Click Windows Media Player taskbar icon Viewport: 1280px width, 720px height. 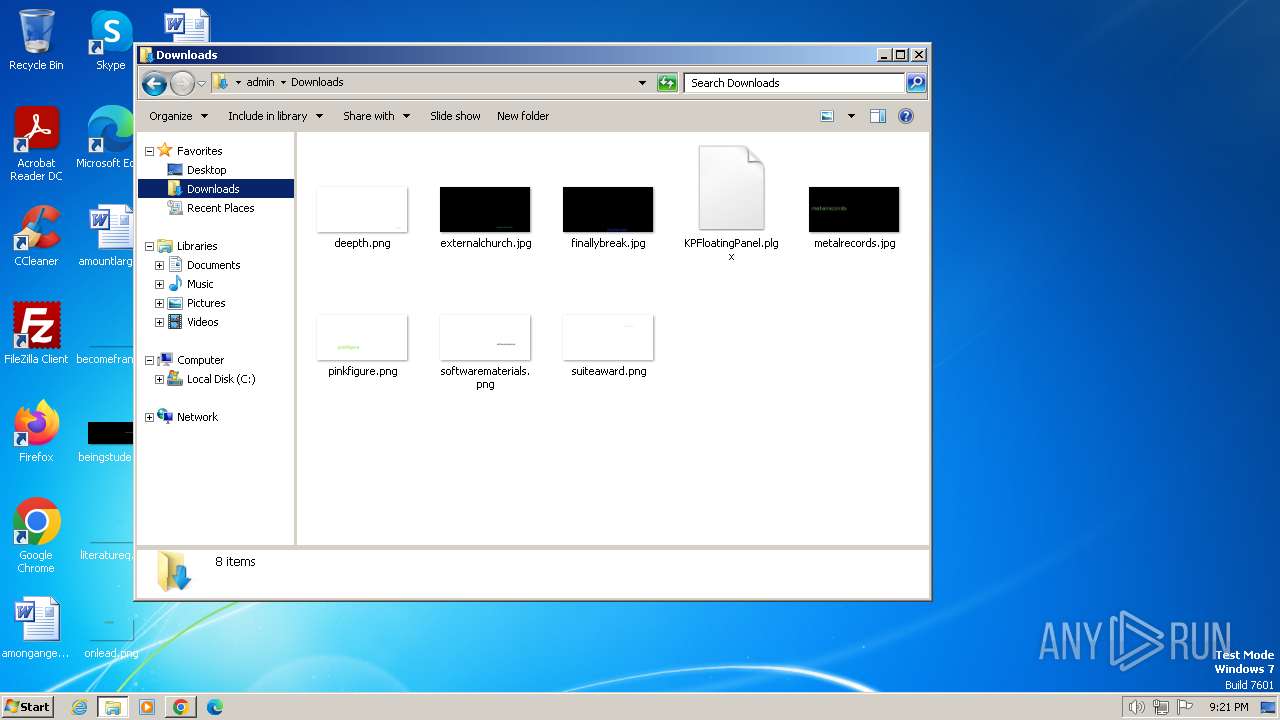tap(147, 707)
